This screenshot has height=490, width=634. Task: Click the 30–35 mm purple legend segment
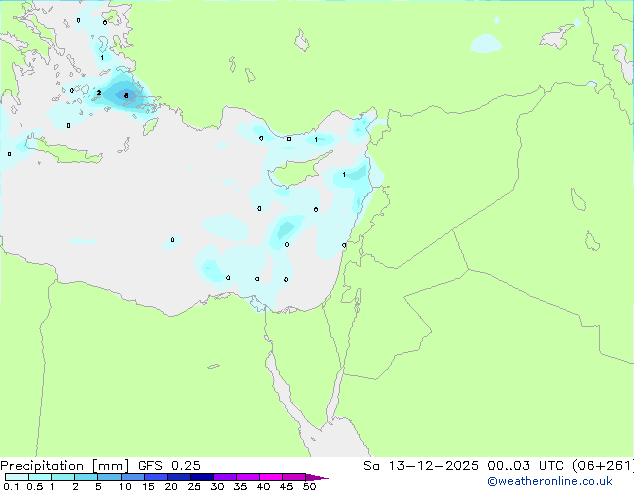(225, 477)
